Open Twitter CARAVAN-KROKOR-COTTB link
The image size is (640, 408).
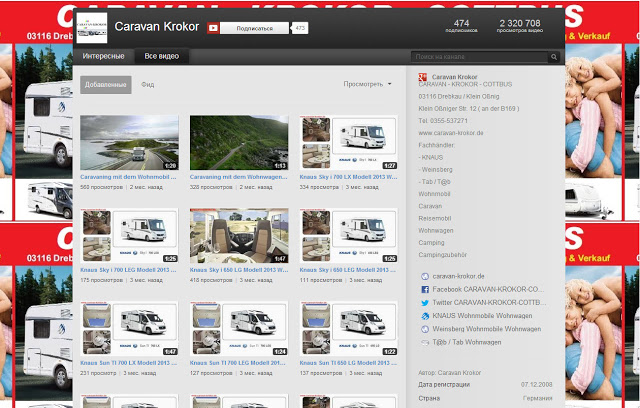tap(489, 303)
